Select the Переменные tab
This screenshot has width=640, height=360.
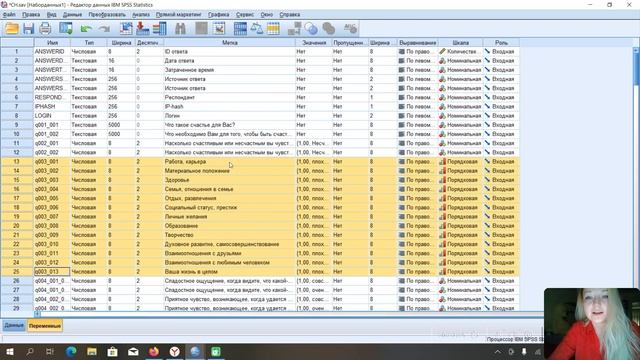[45, 326]
